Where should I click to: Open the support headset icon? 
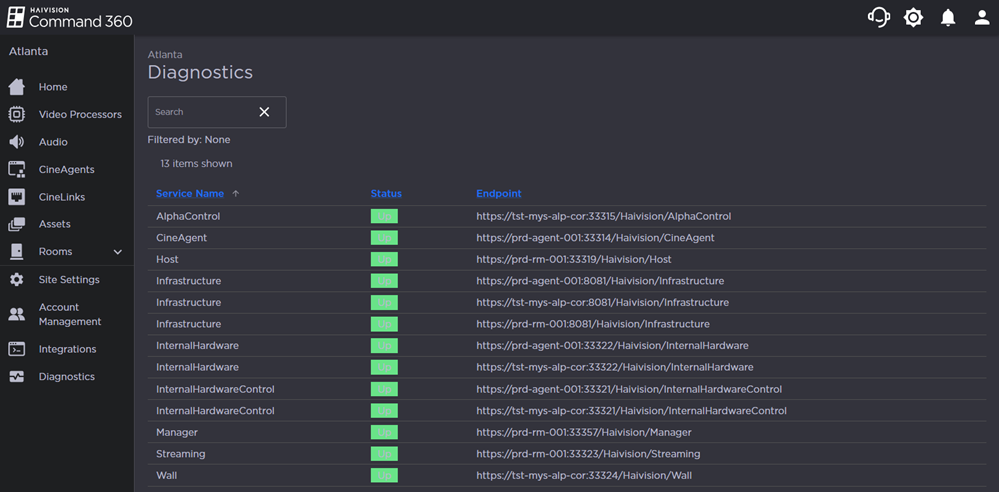879,17
